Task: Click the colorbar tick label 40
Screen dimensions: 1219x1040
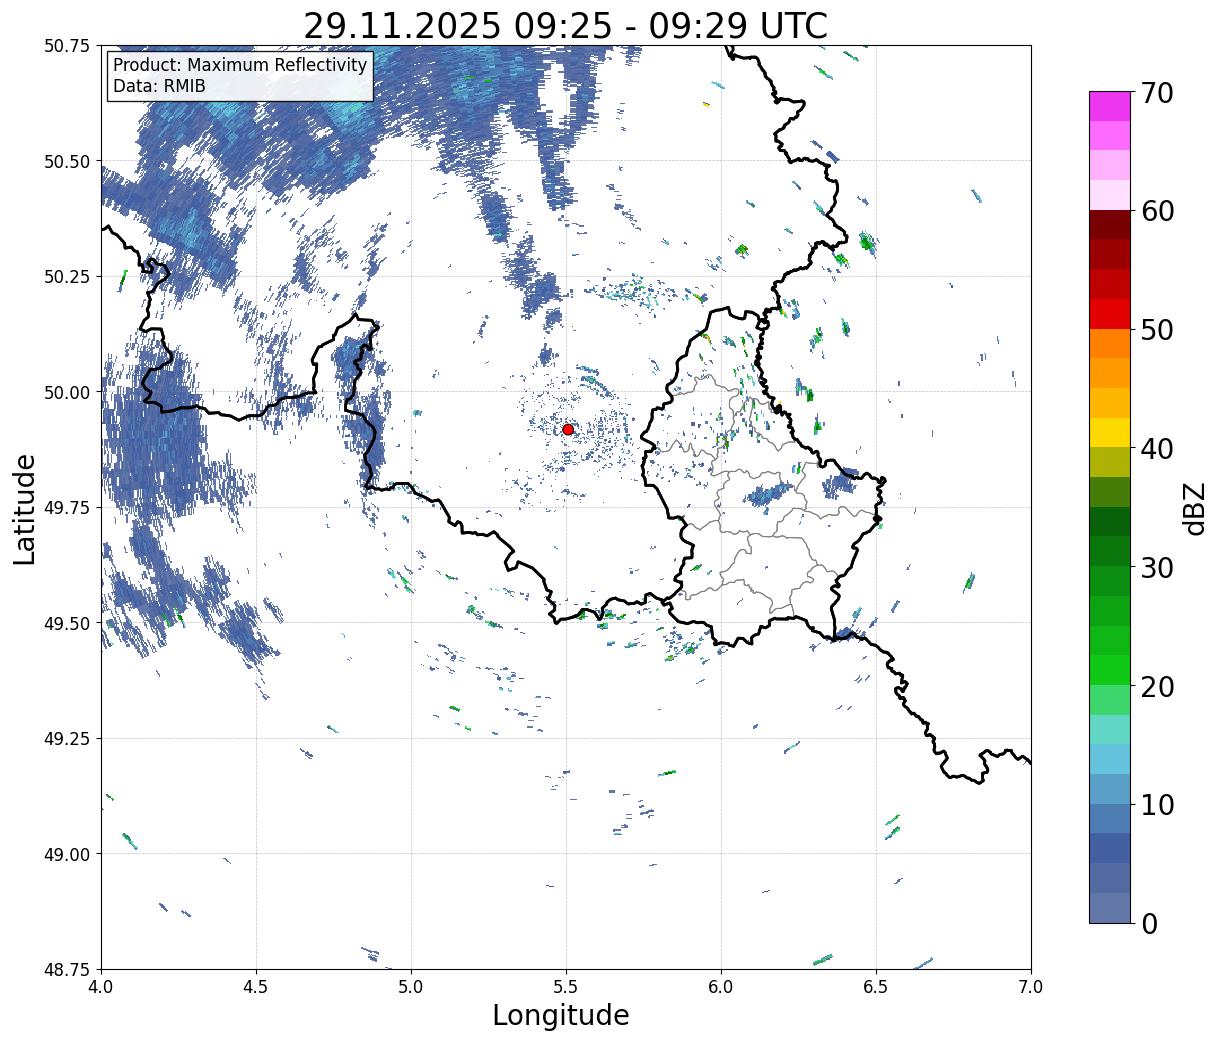Action: [x=1158, y=448]
